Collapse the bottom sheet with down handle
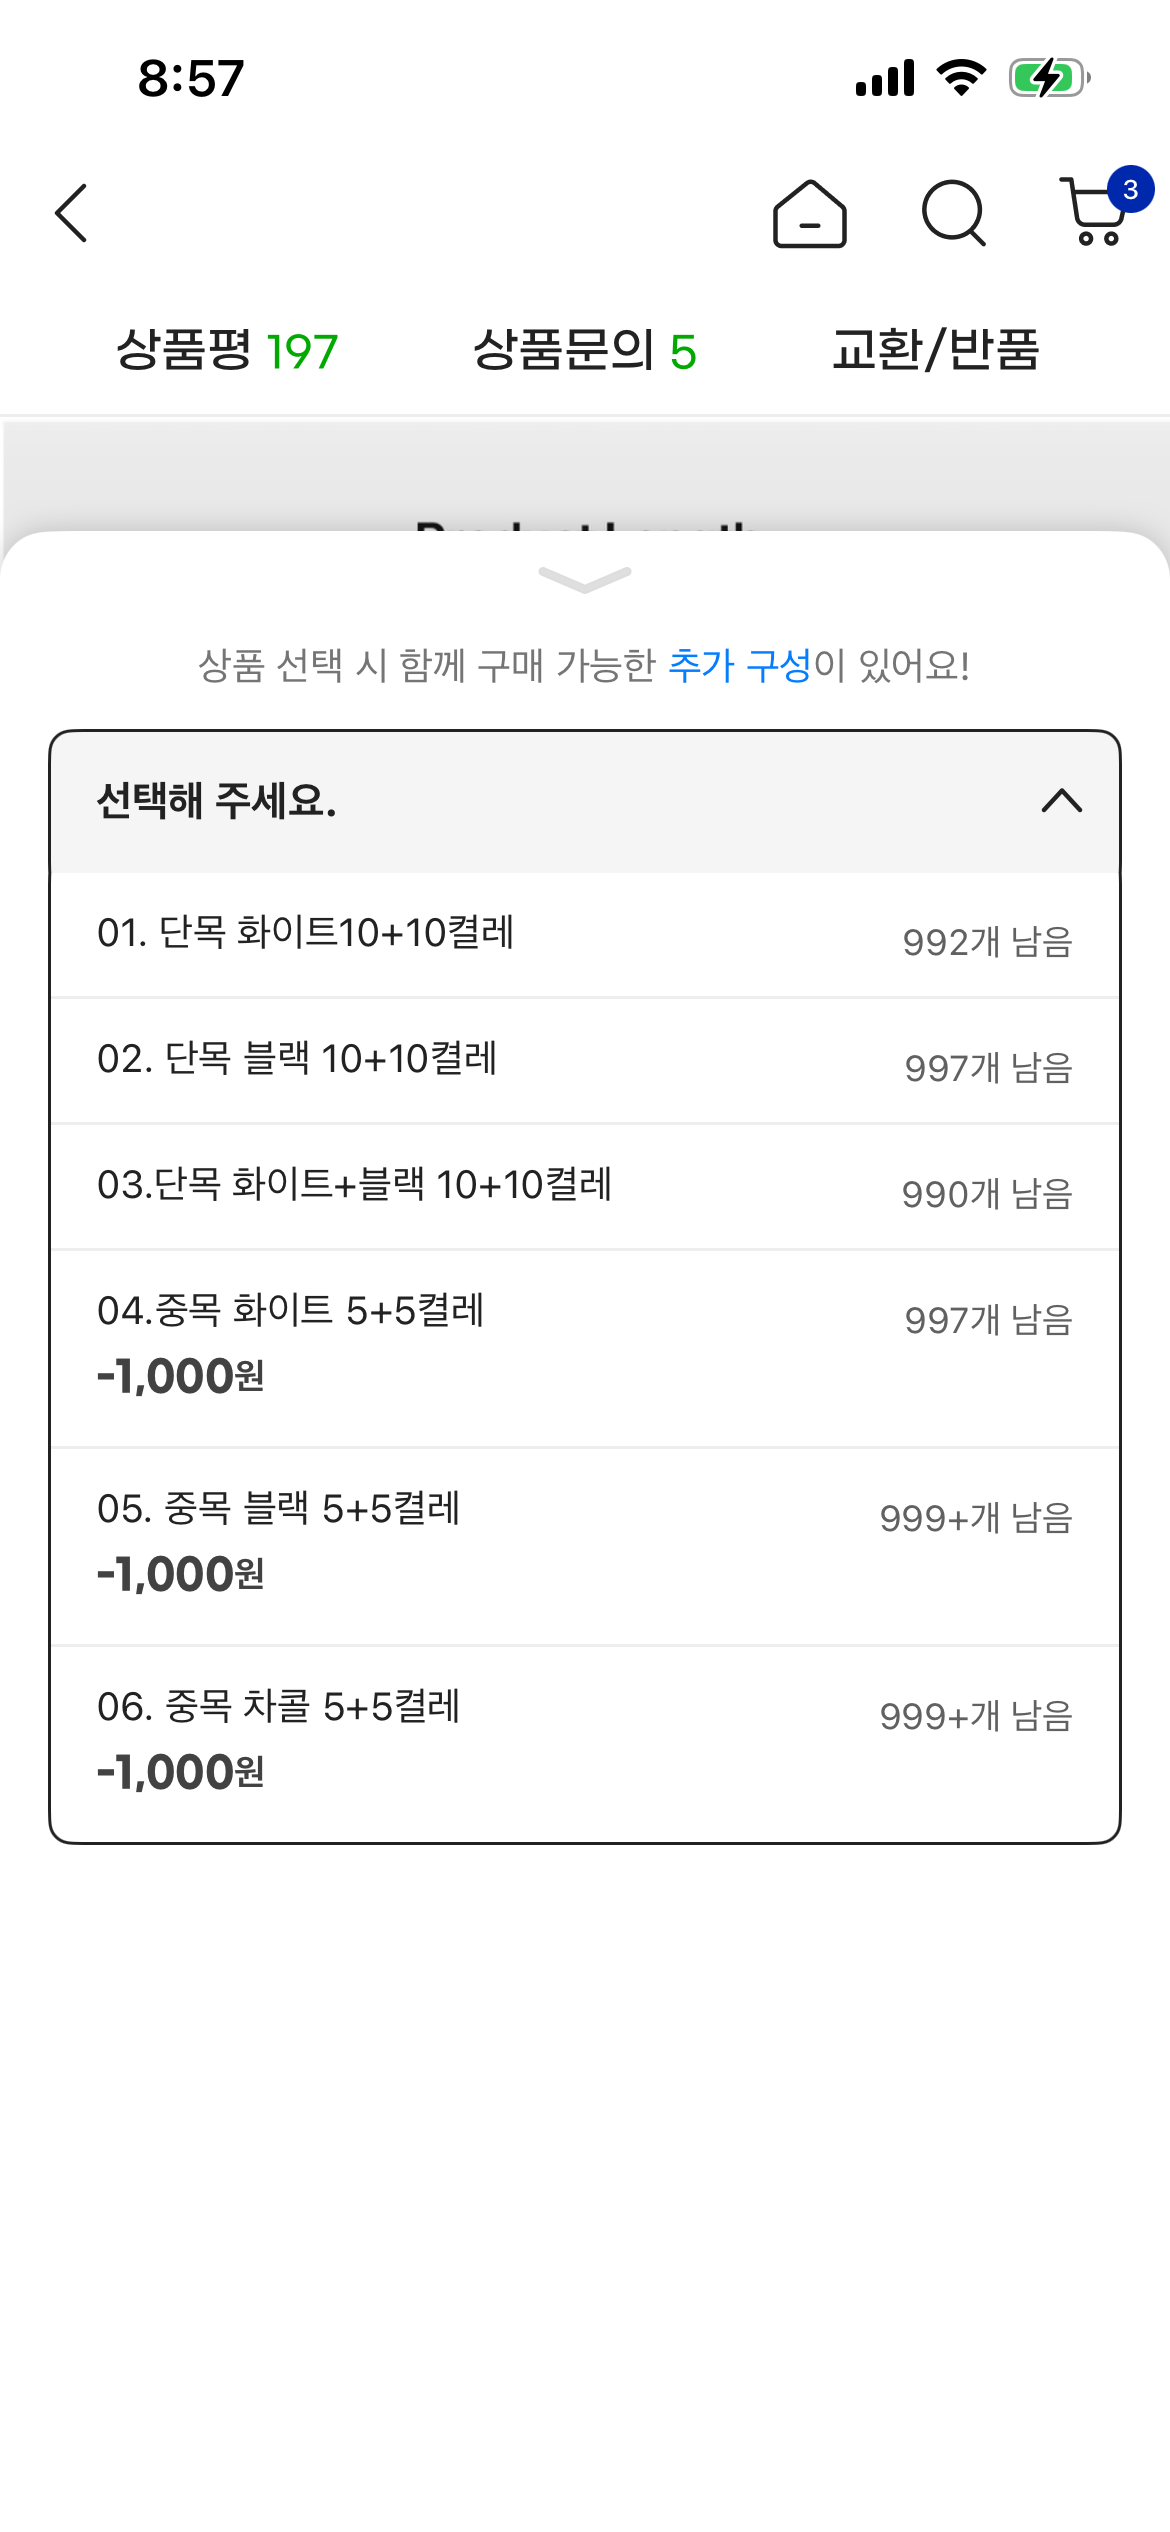This screenshot has height=2532, width=1170. 585,579
